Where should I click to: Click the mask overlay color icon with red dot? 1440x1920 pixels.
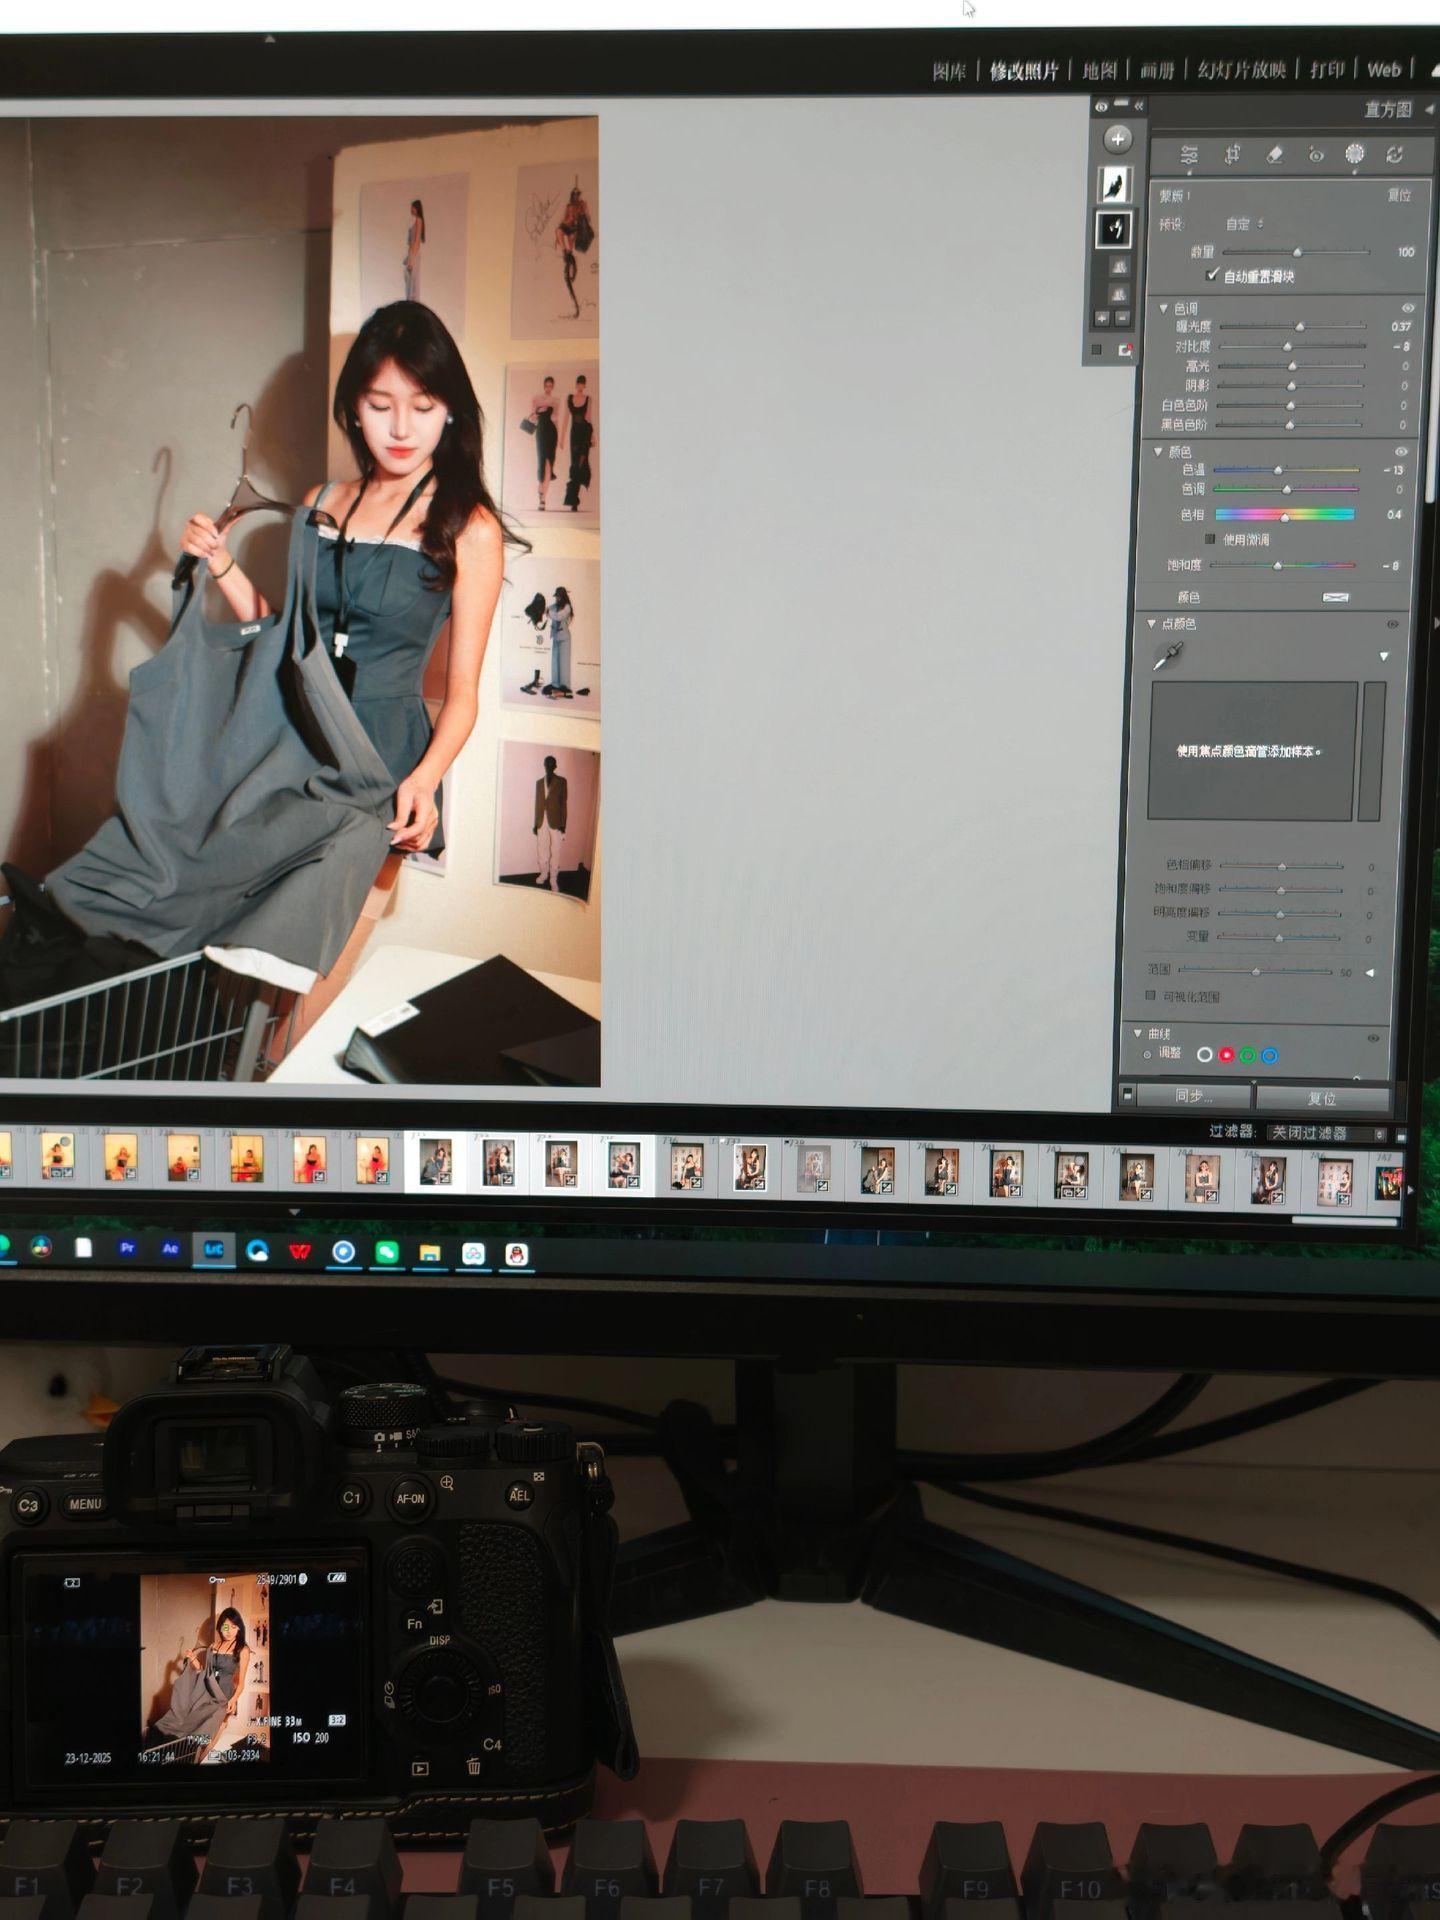pos(1125,350)
